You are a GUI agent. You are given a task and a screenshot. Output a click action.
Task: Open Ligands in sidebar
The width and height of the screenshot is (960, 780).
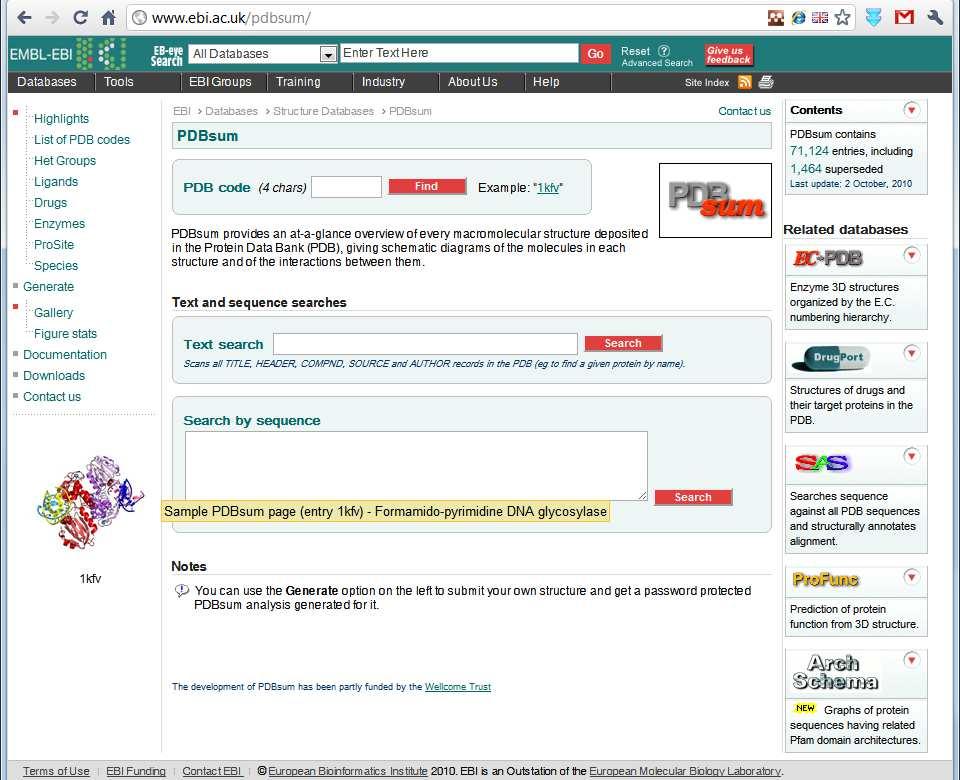click(x=56, y=182)
